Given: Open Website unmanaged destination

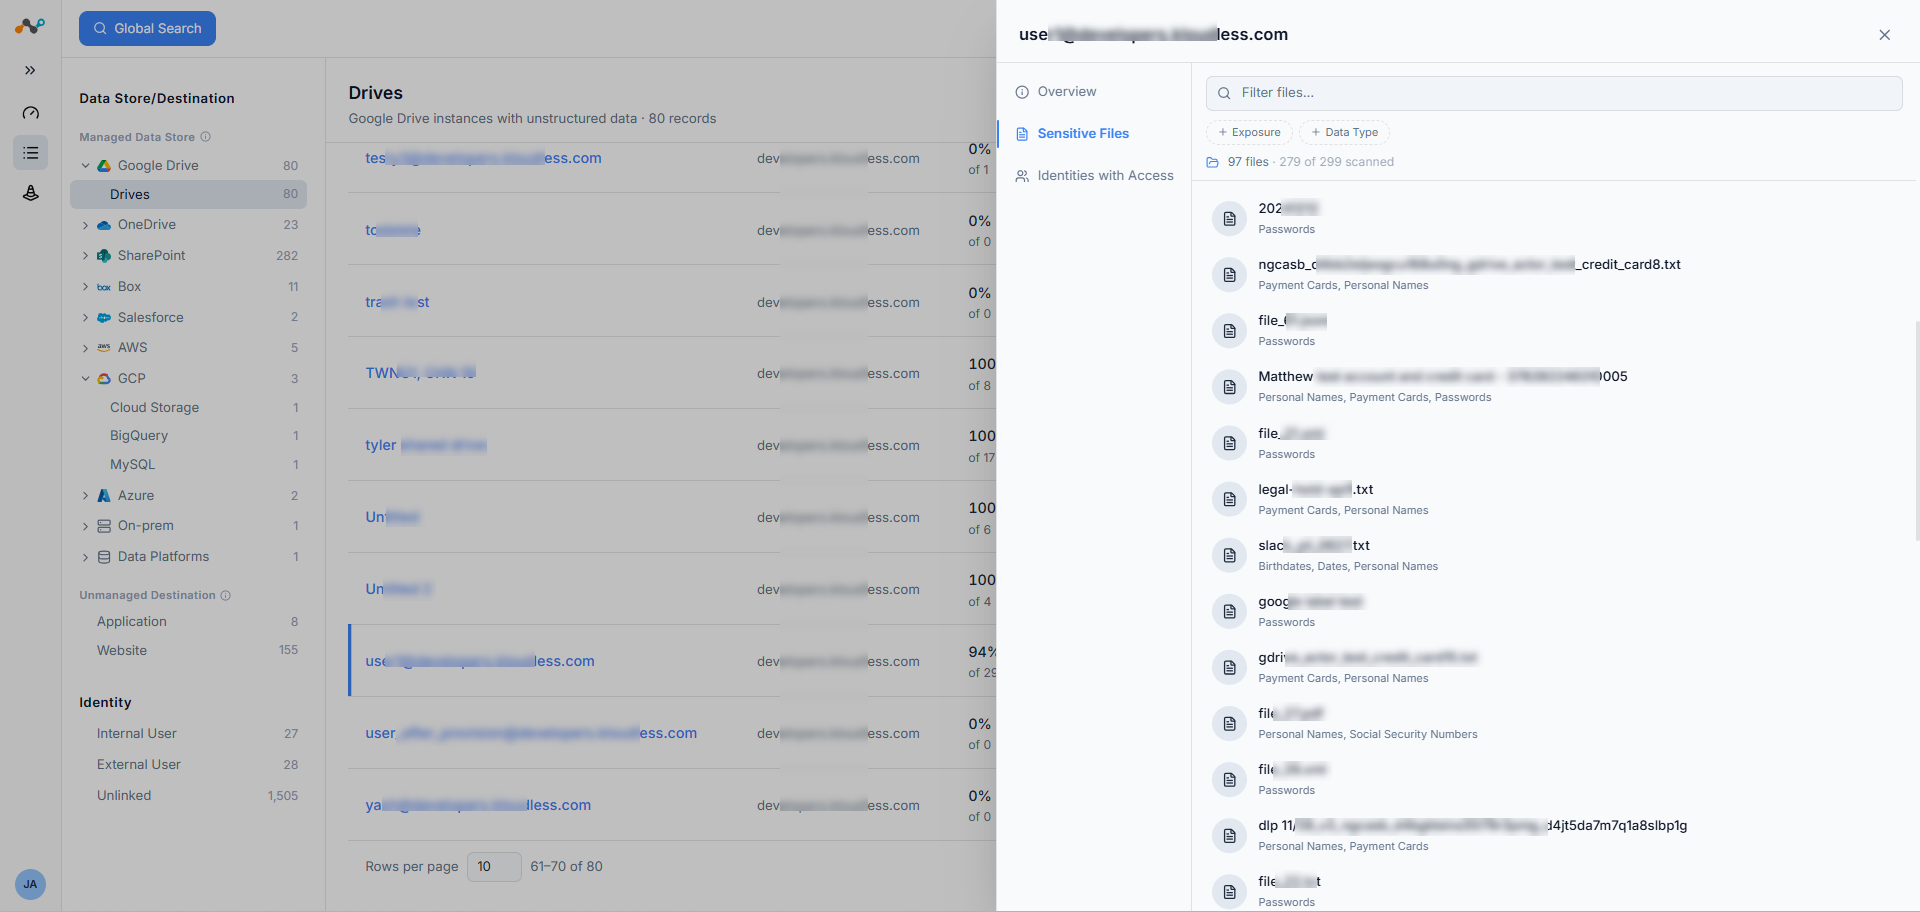Looking at the screenshot, I should pyautogui.click(x=122, y=650).
